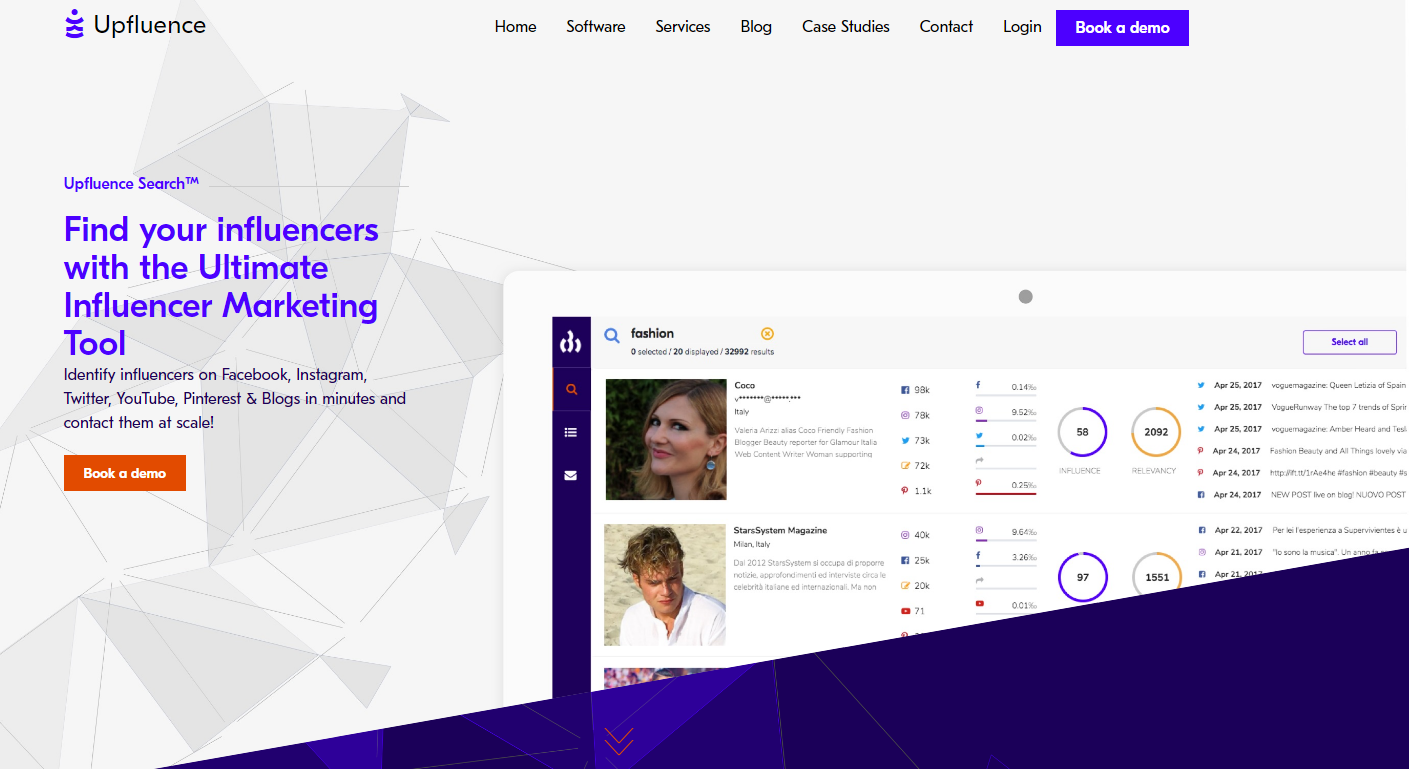Click into the fashion search field
1409x769 pixels.
pos(690,334)
